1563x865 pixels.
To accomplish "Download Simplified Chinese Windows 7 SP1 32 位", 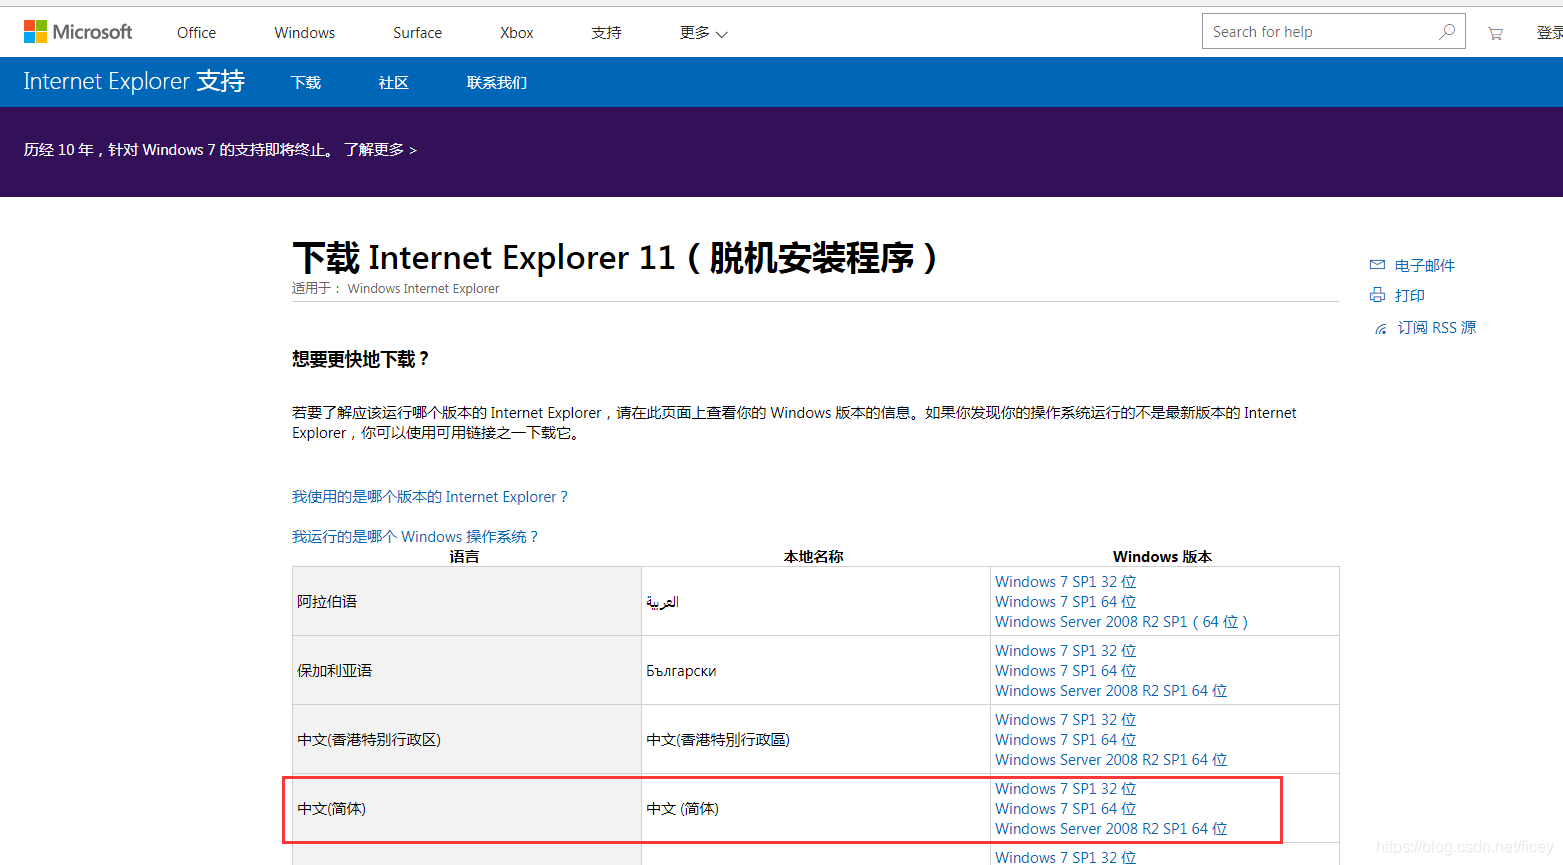I will [x=1065, y=789].
